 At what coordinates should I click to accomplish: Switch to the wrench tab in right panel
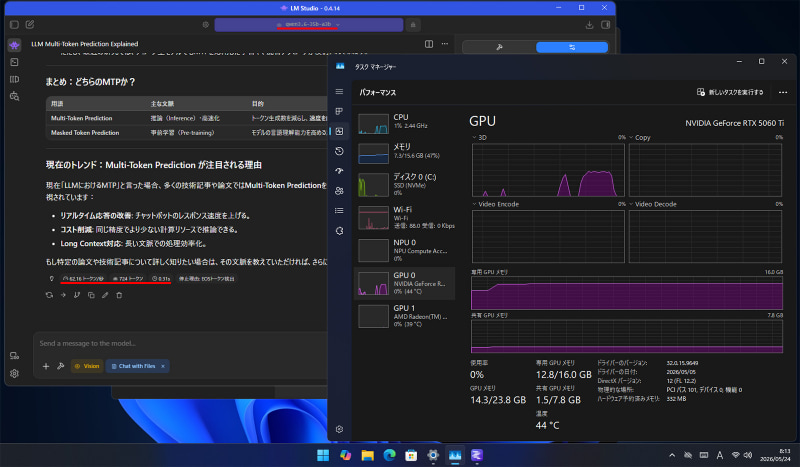(499, 47)
